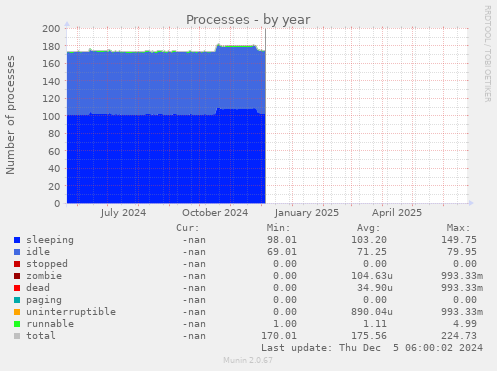497x371 pixels.
Task: Click total min value 170.01
Action: pyautogui.click(x=279, y=336)
